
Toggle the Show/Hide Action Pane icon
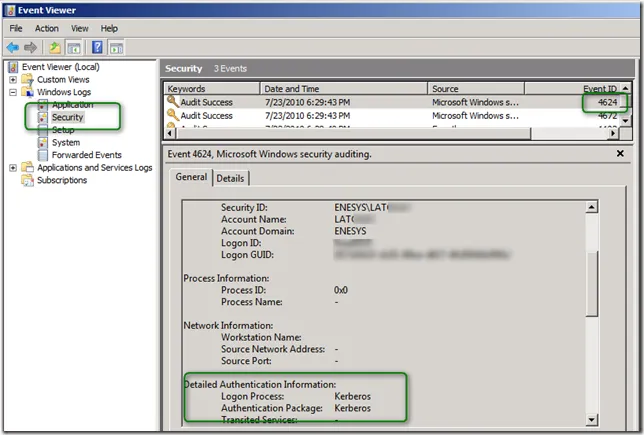click(117, 47)
